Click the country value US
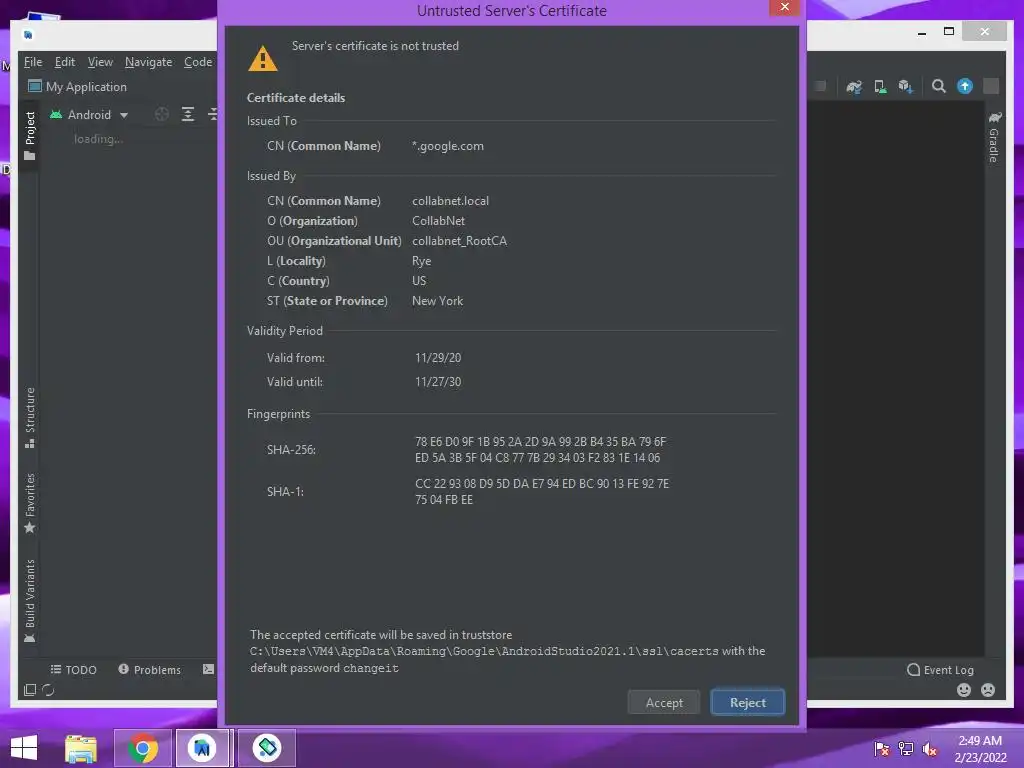Screen dimensions: 1024x768 419,281
